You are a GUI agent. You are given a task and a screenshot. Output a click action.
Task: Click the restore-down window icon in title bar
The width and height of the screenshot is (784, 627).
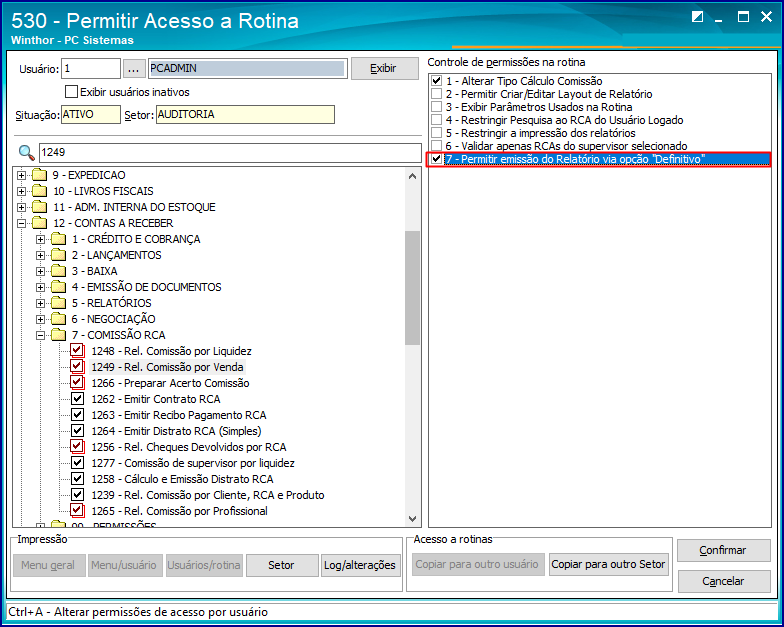point(698,16)
